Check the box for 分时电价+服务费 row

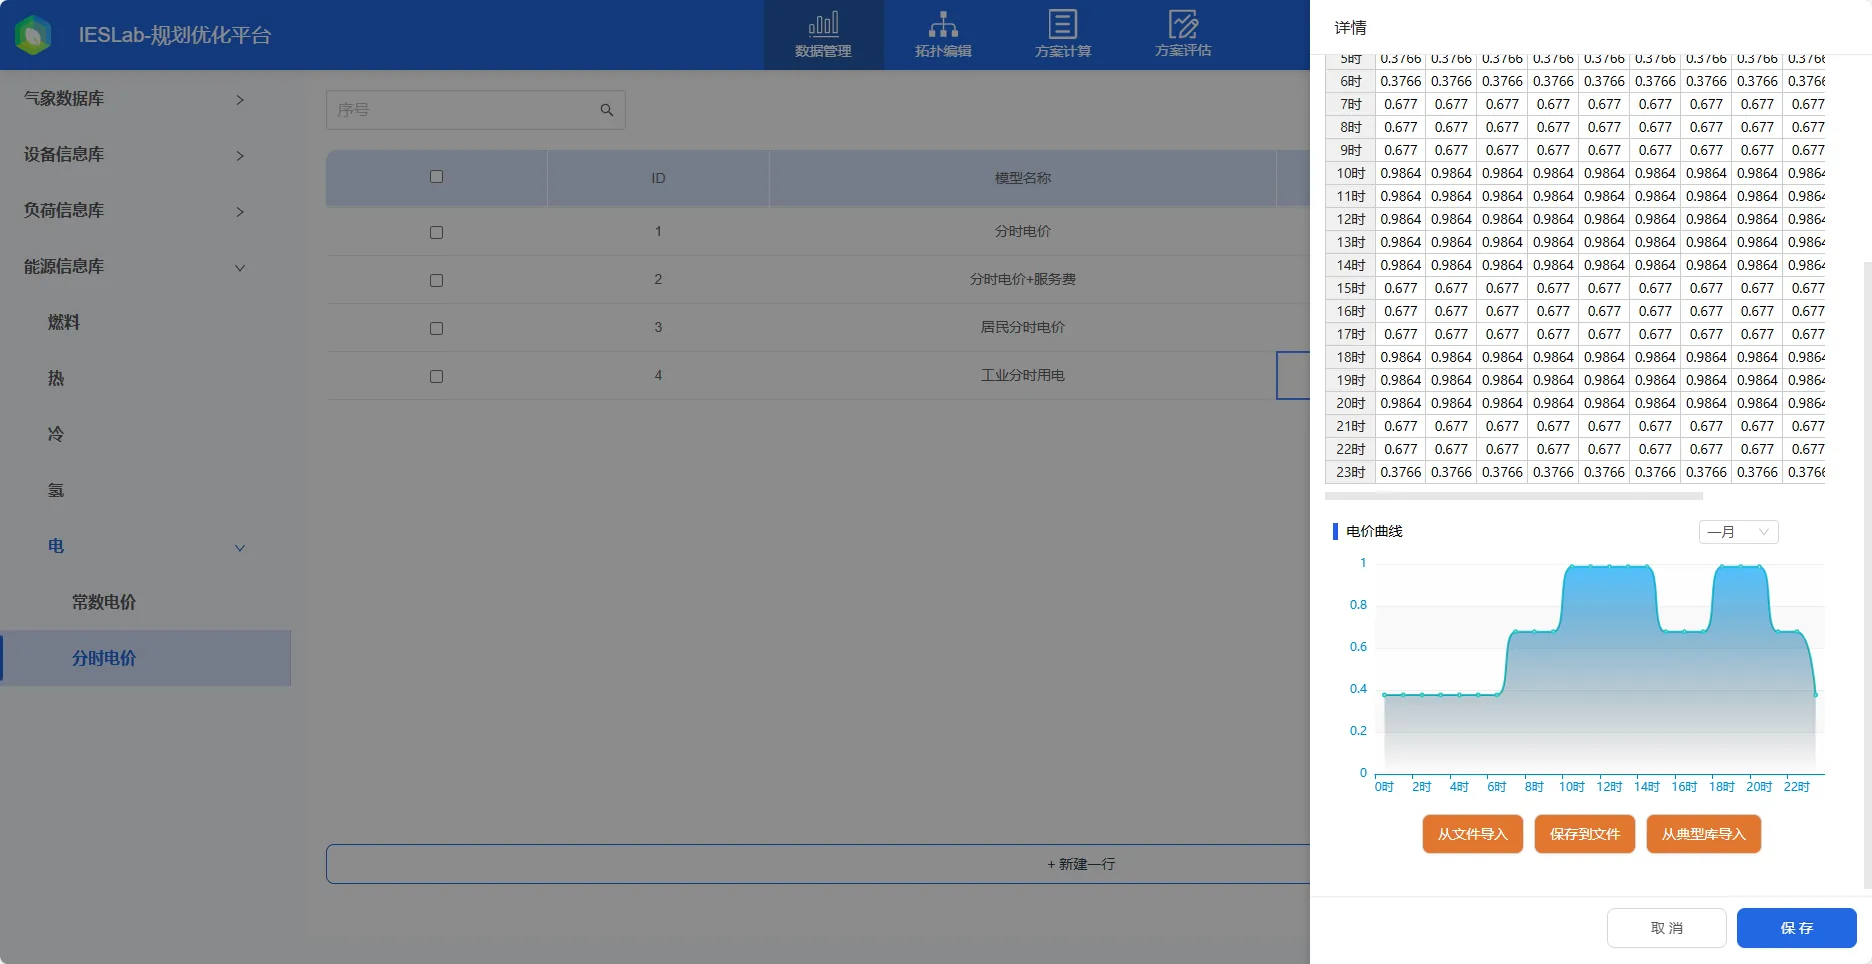pos(436,280)
